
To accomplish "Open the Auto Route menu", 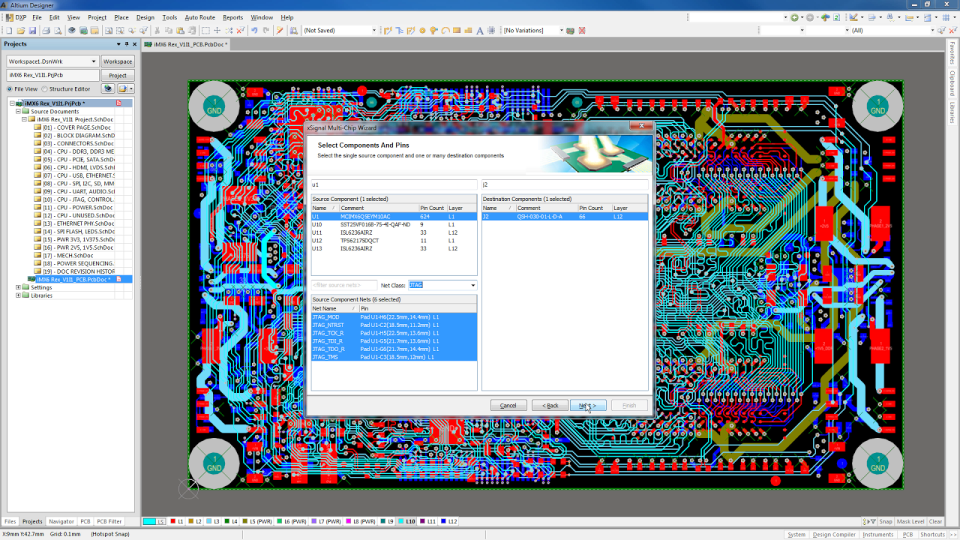I will [x=200, y=17].
